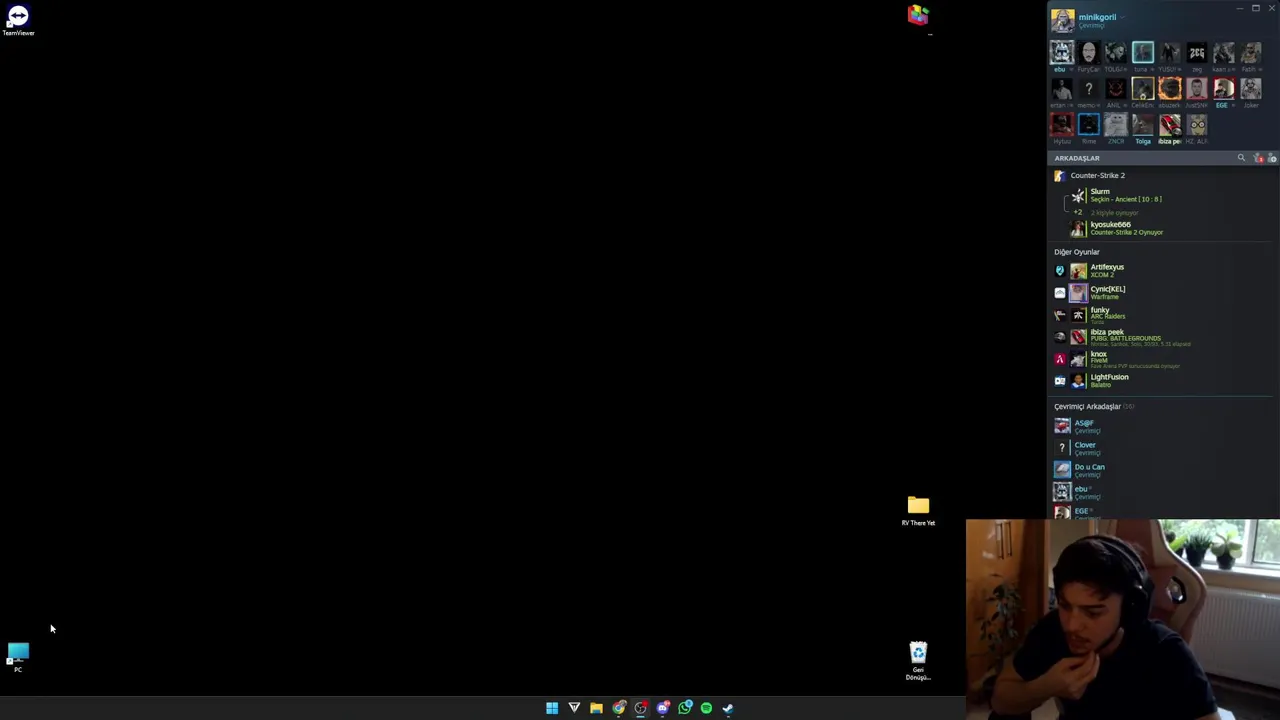Open favorite friend EGE's avatar
The height and width of the screenshot is (720, 1280).
click(x=1224, y=88)
